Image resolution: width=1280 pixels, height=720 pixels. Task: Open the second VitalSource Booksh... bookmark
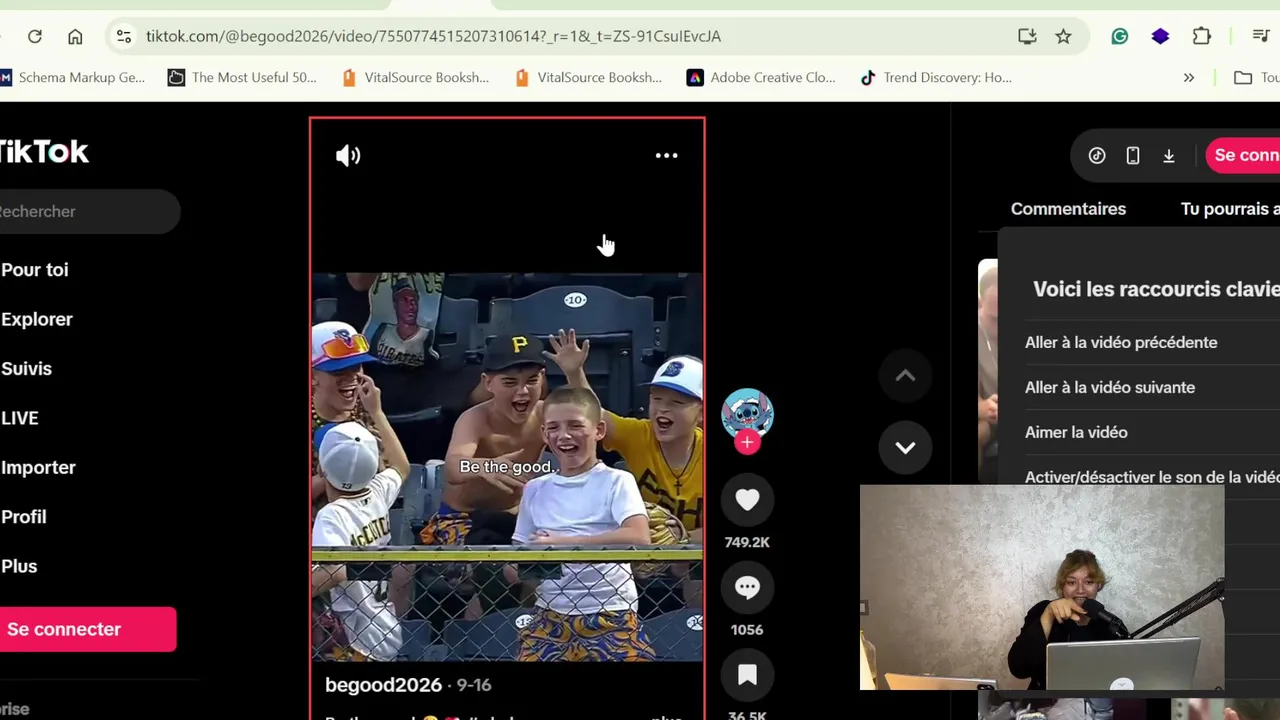[x=587, y=77]
